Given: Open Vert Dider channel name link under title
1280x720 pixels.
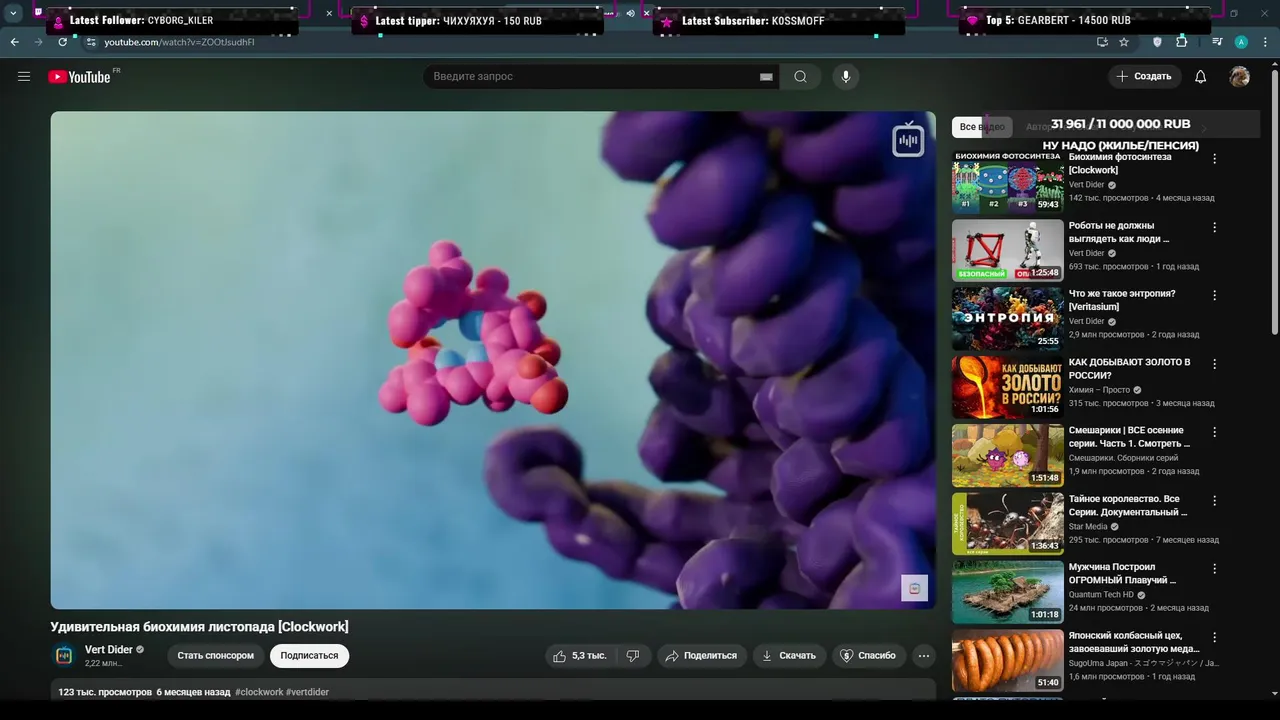Looking at the screenshot, I should [109, 649].
